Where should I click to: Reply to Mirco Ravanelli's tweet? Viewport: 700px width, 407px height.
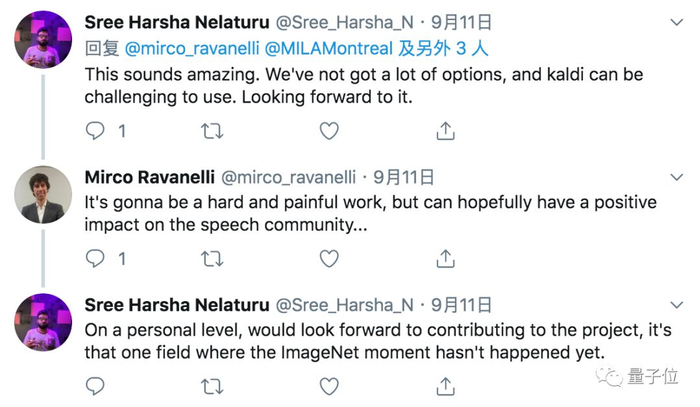coord(95,259)
